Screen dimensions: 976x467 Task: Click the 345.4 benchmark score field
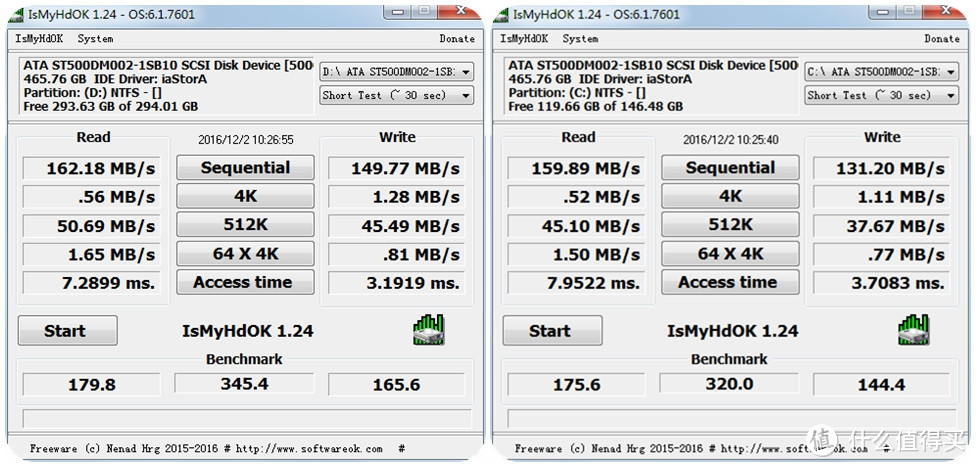point(244,384)
